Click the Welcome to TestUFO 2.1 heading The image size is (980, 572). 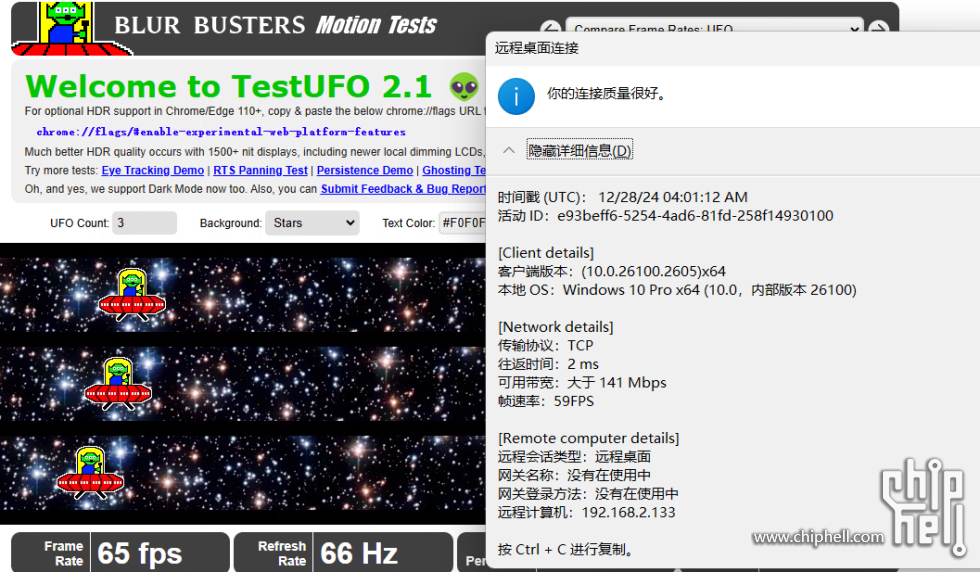pos(228,86)
